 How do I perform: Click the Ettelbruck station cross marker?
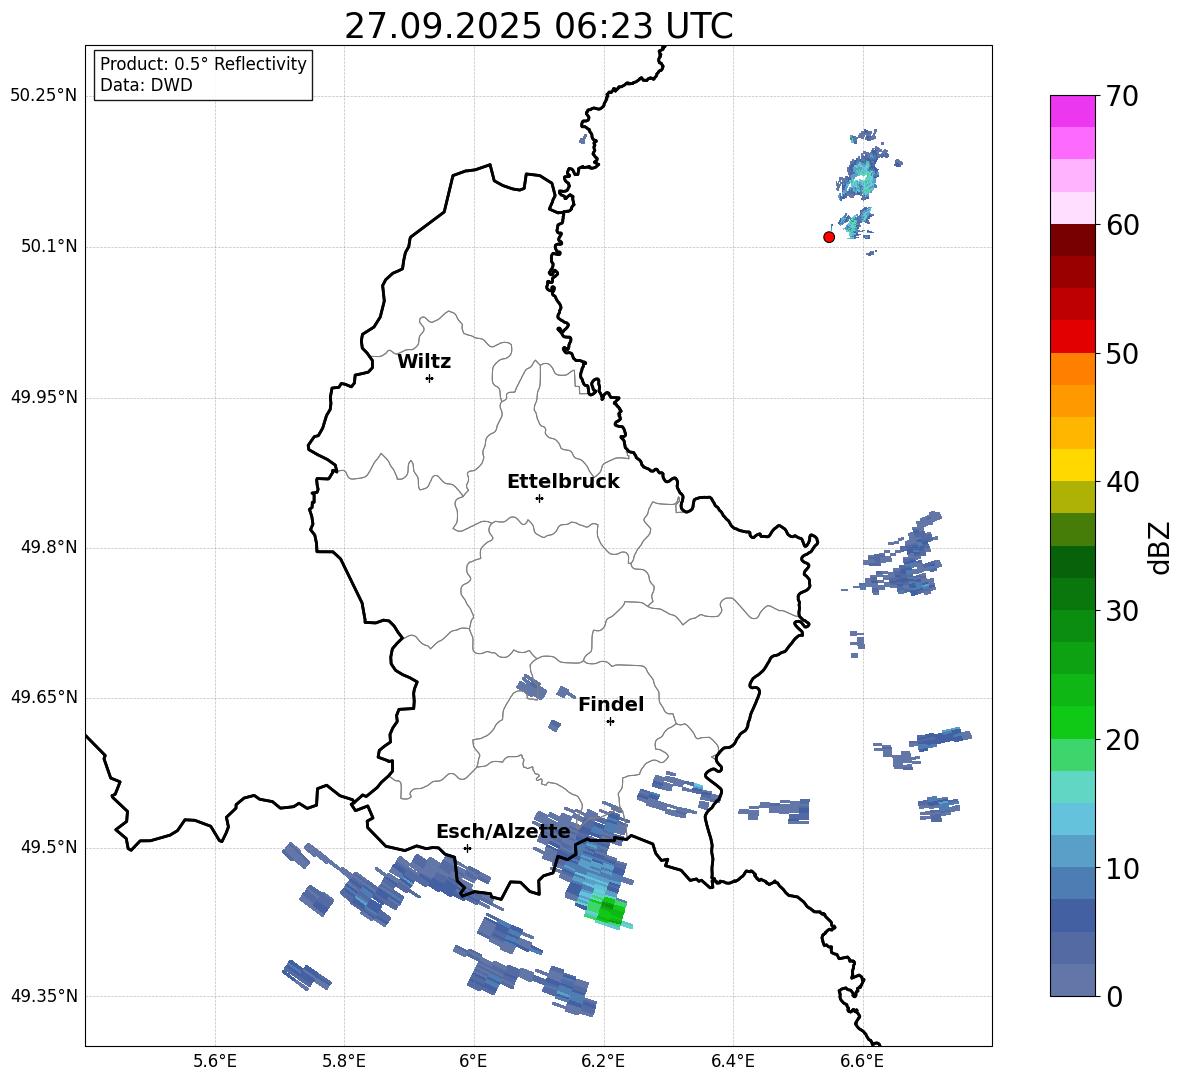pyautogui.click(x=539, y=498)
